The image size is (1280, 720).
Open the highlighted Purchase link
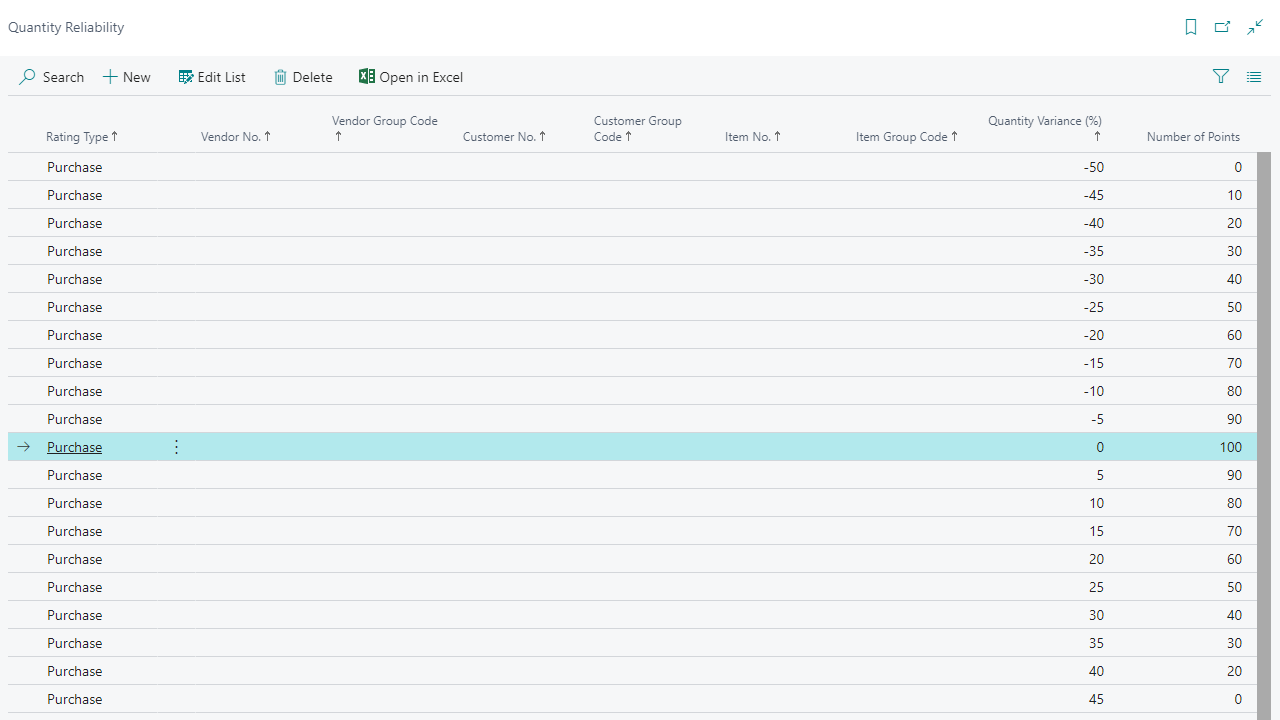pos(74,447)
